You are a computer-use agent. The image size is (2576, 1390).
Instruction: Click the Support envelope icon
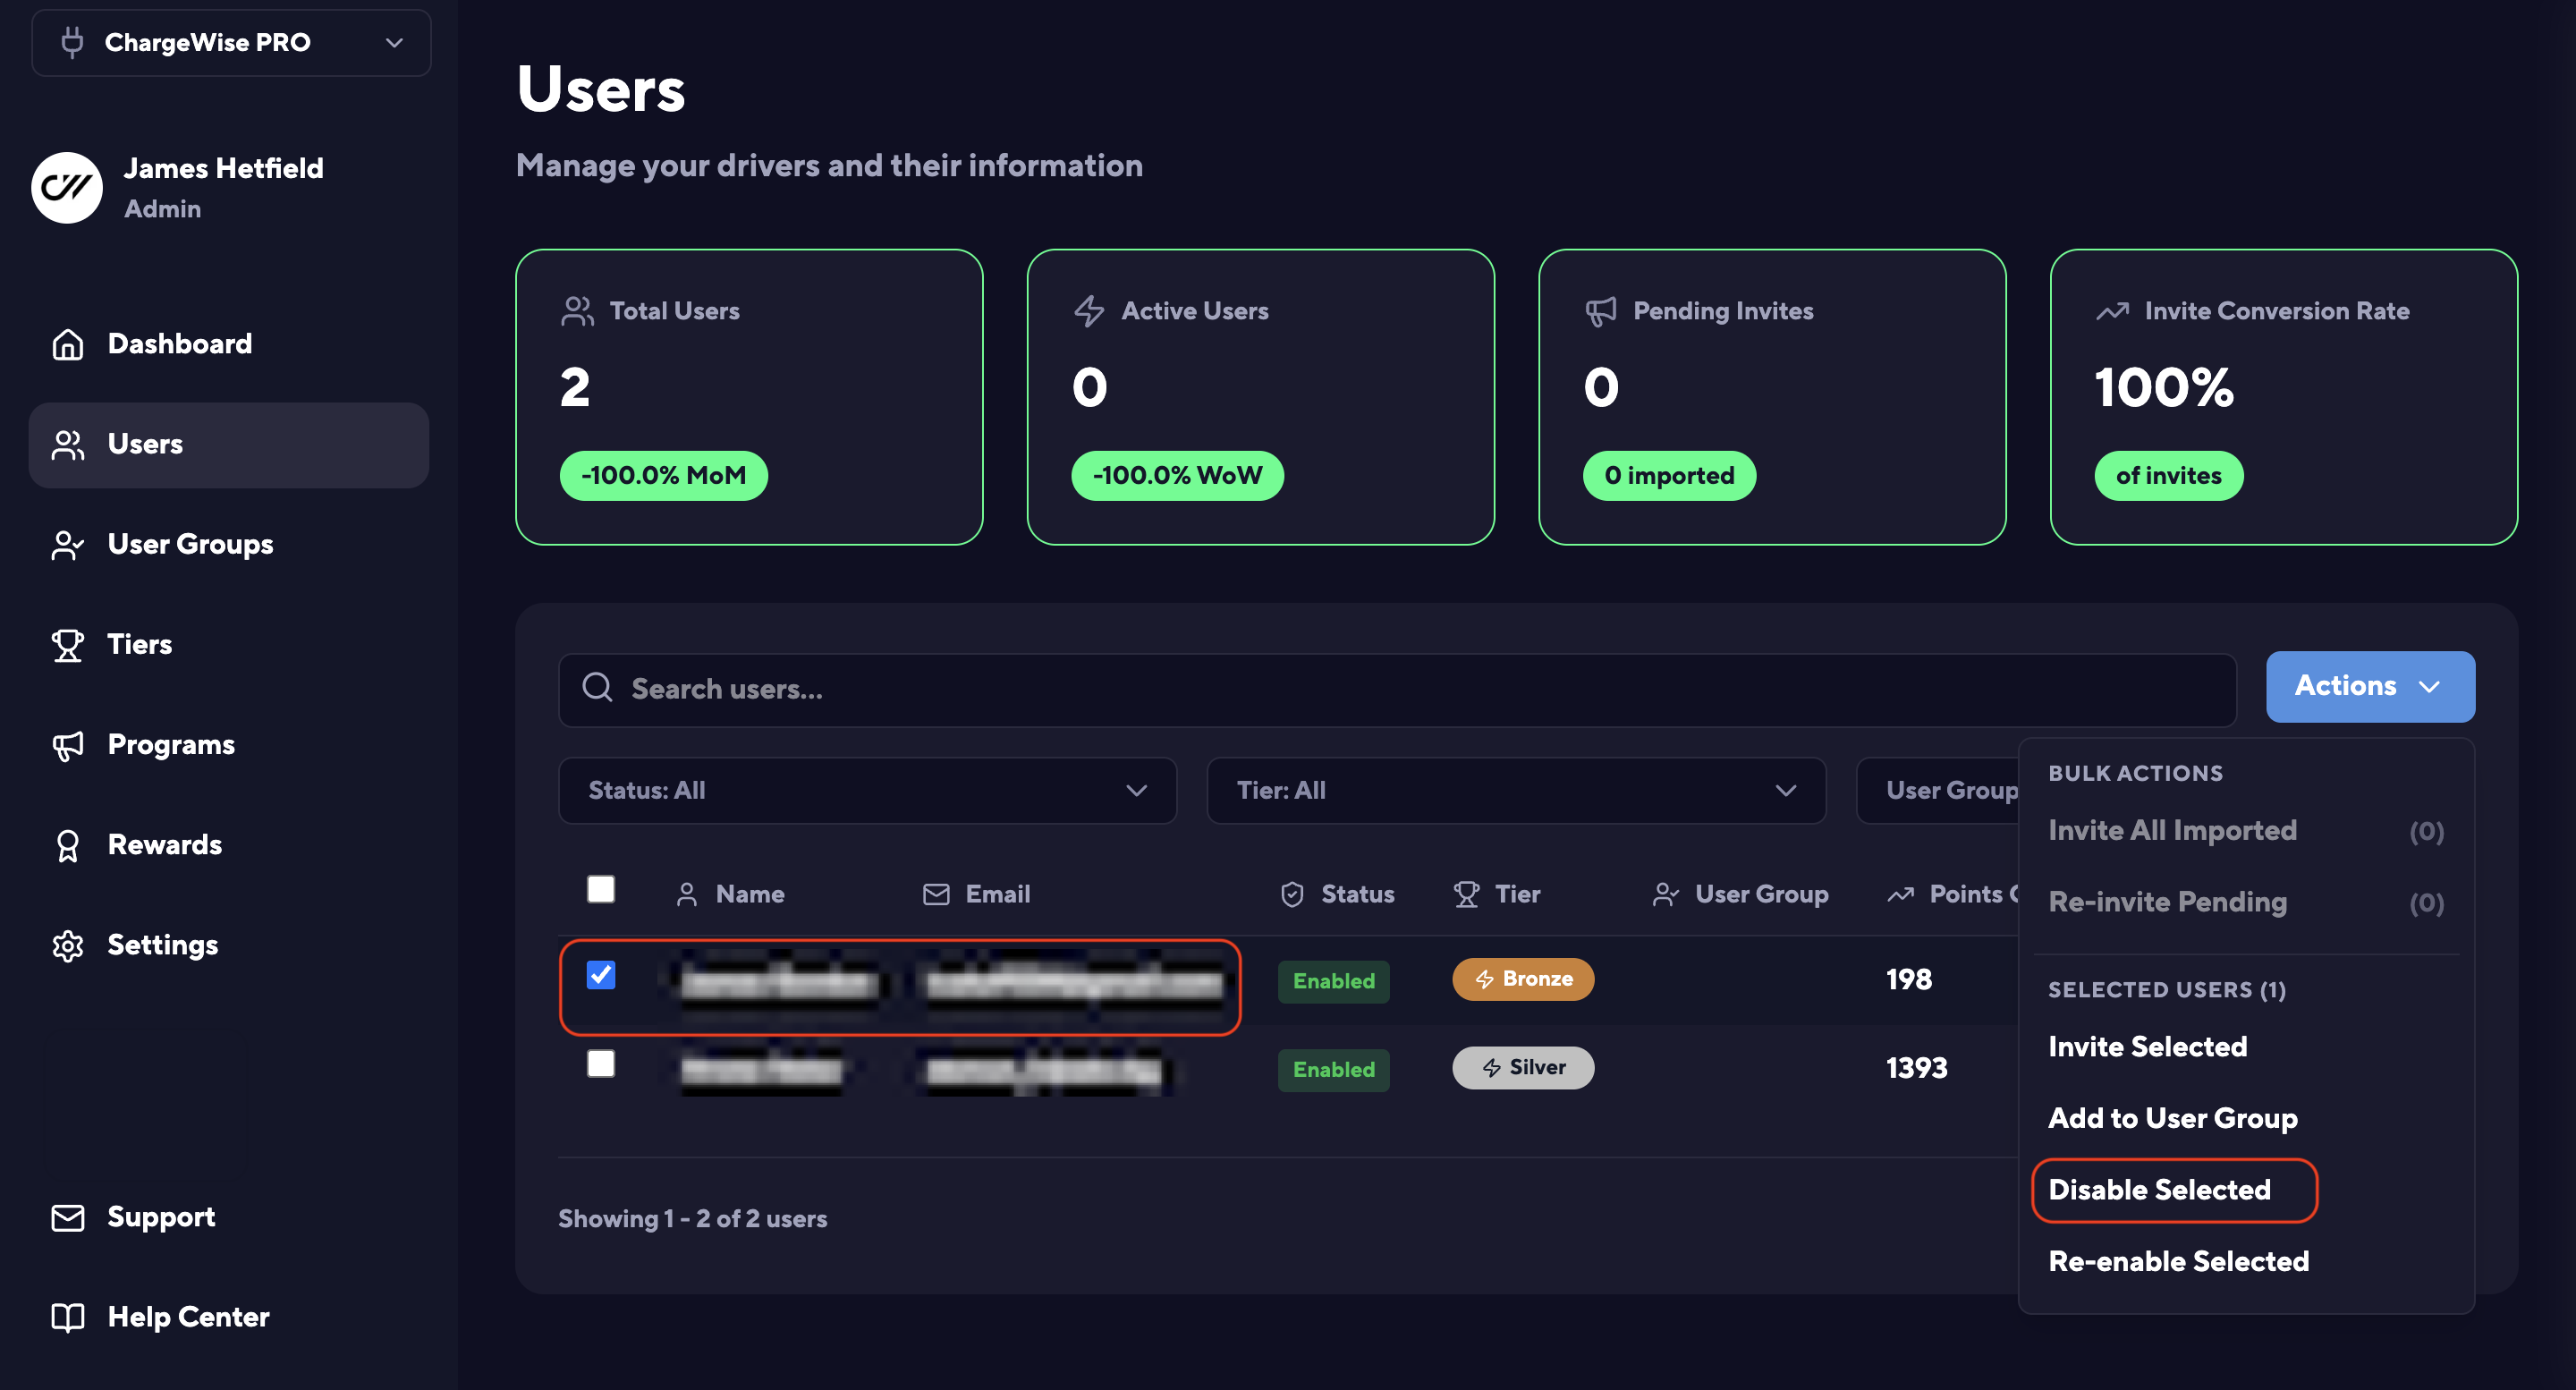point(67,1217)
